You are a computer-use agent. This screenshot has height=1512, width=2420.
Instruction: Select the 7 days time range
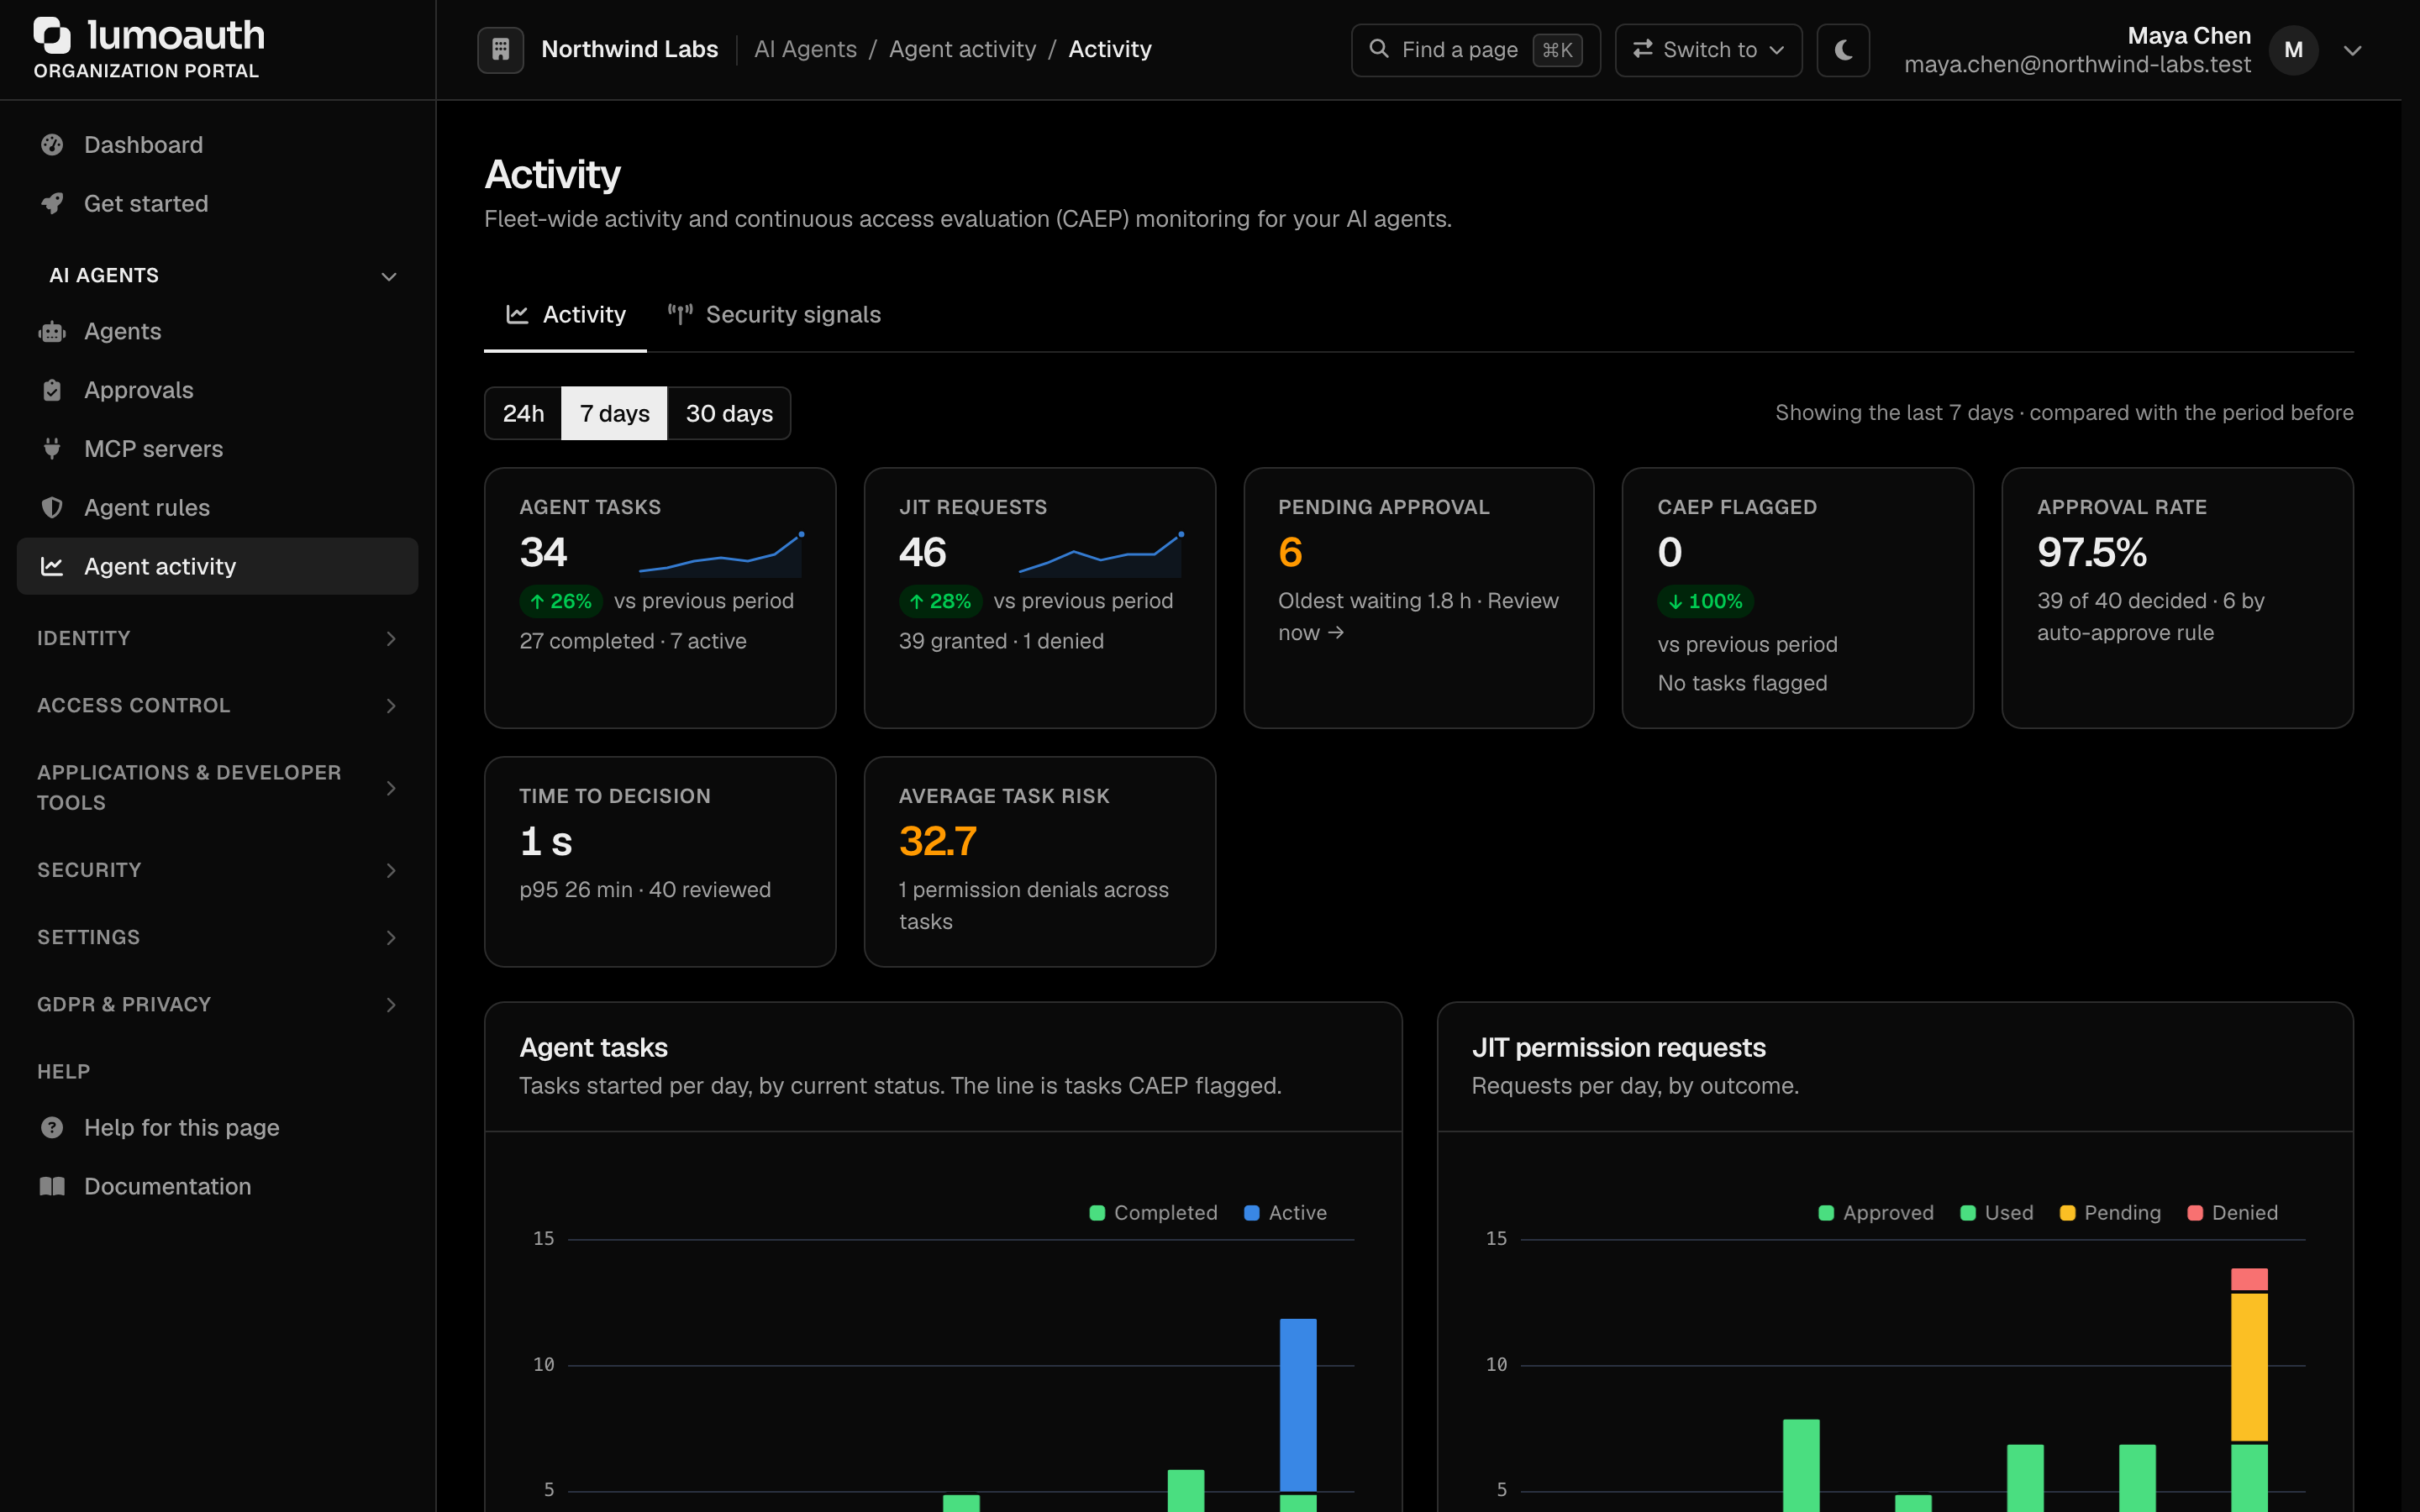[x=614, y=413]
